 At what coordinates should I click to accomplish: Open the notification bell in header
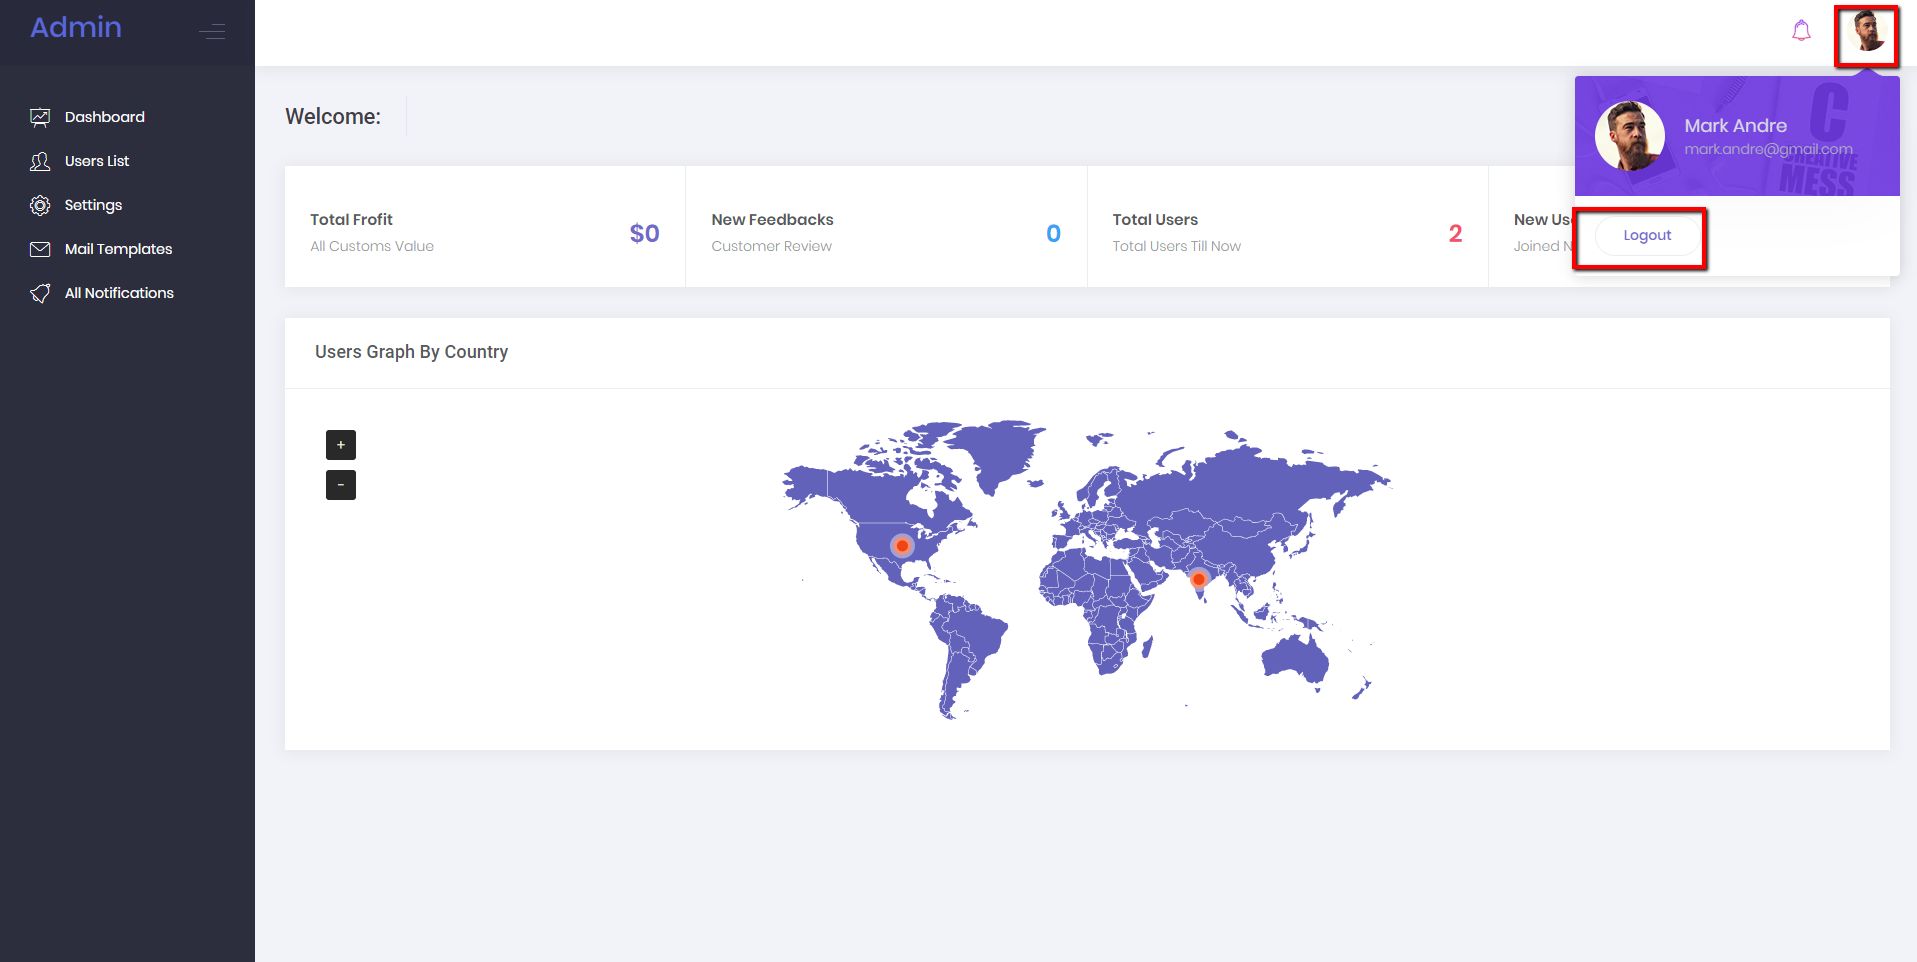click(x=1801, y=31)
